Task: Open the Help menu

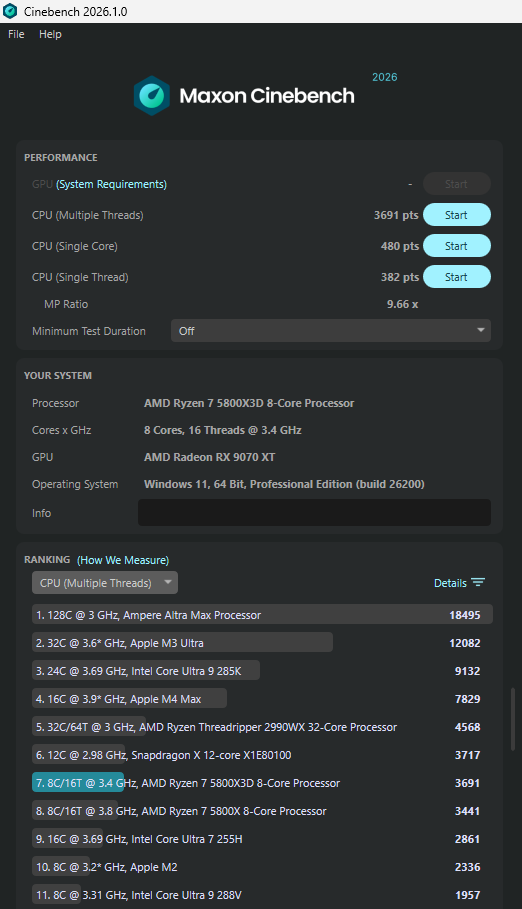Action: coord(50,34)
